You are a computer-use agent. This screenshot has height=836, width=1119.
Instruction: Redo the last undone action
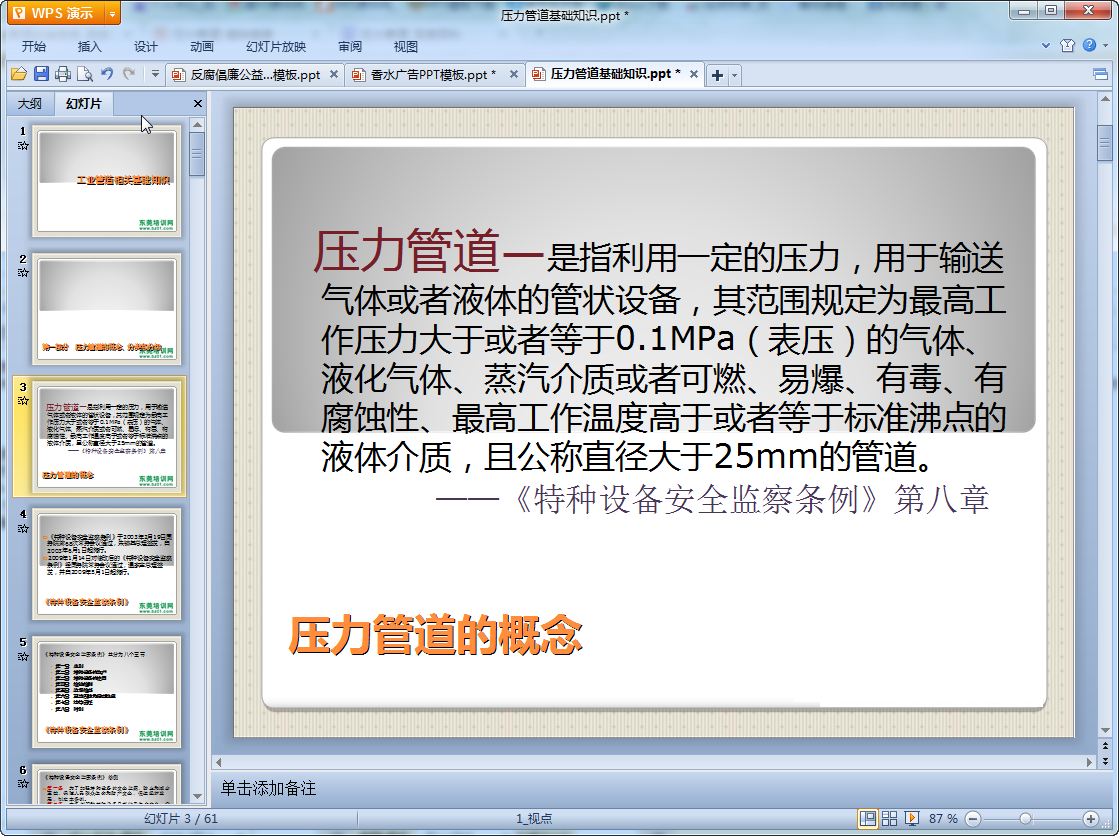129,74
